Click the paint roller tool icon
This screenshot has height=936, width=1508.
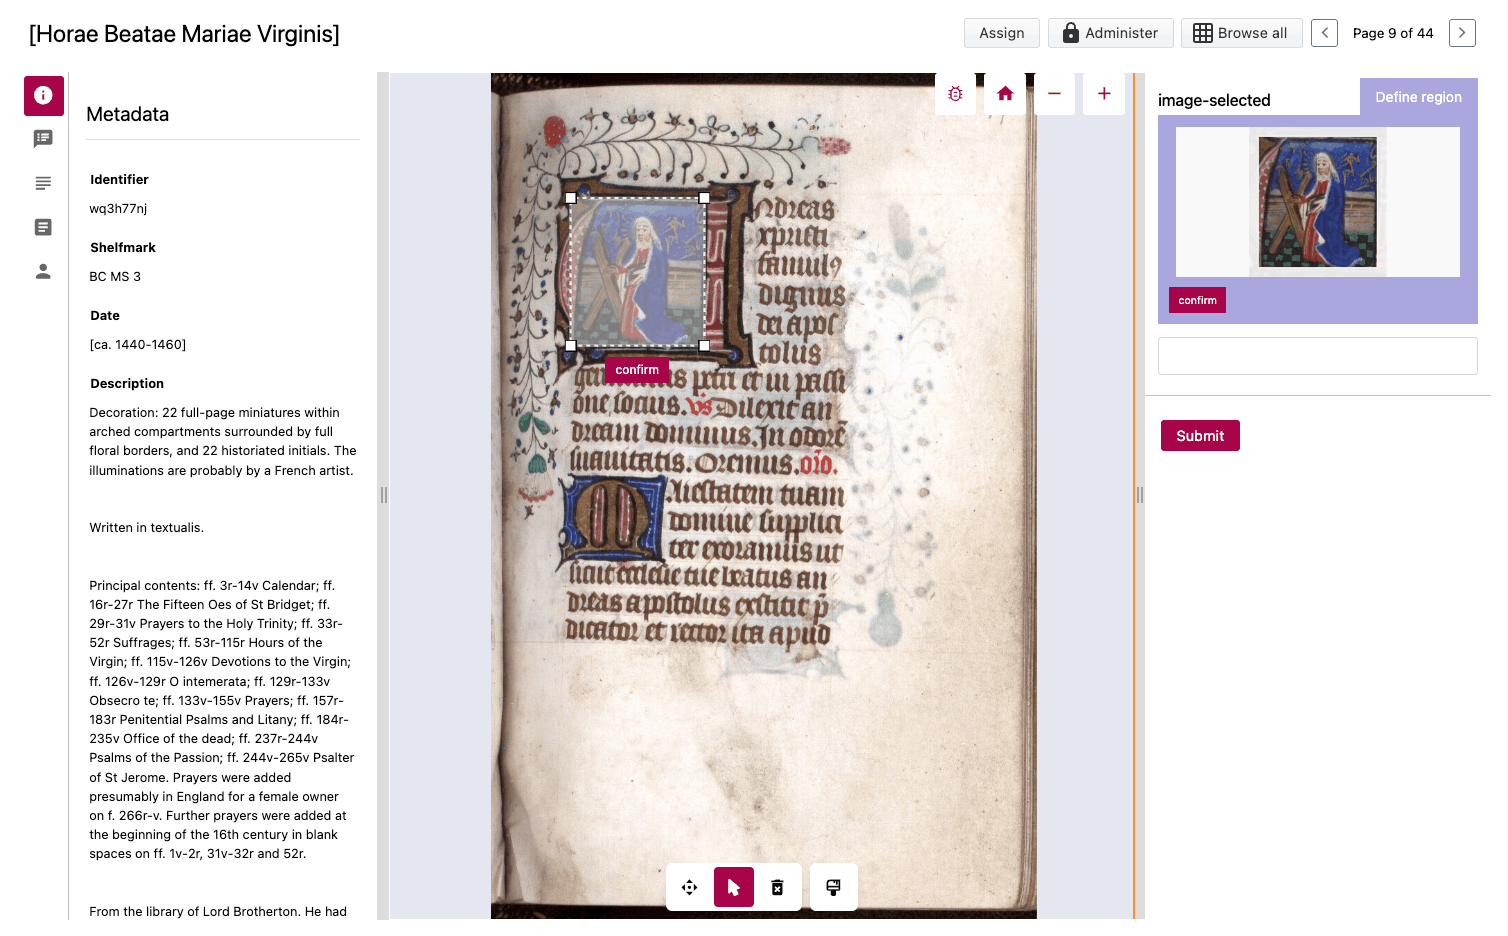point(834,887)
